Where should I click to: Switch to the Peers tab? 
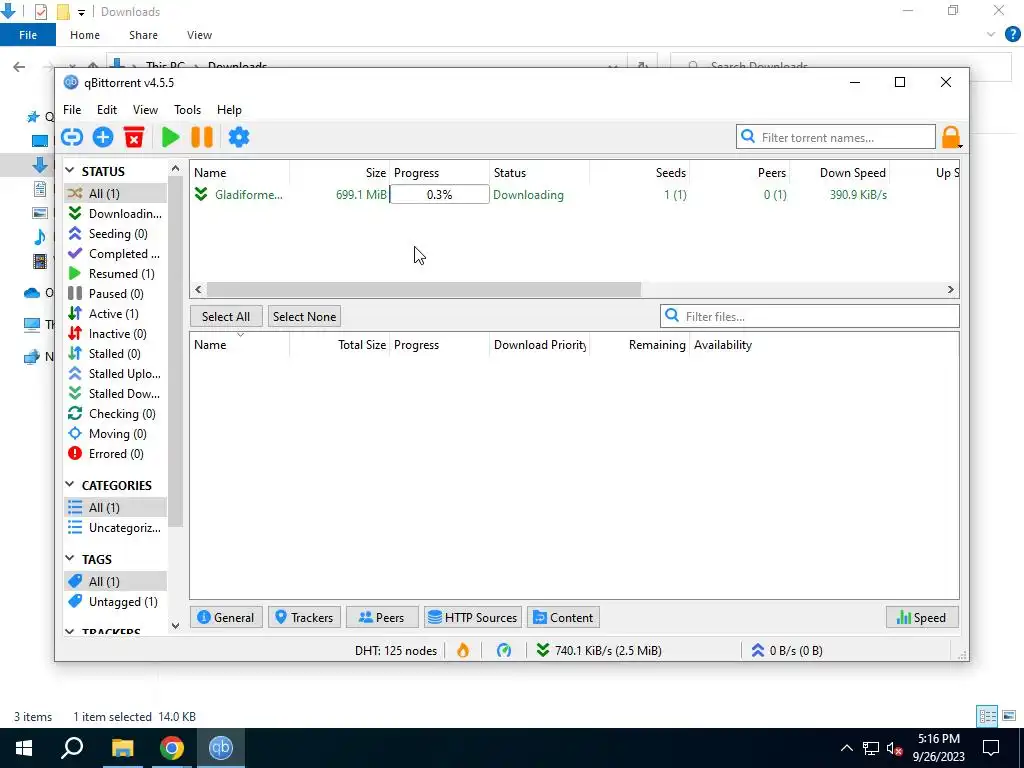[382, 617]
